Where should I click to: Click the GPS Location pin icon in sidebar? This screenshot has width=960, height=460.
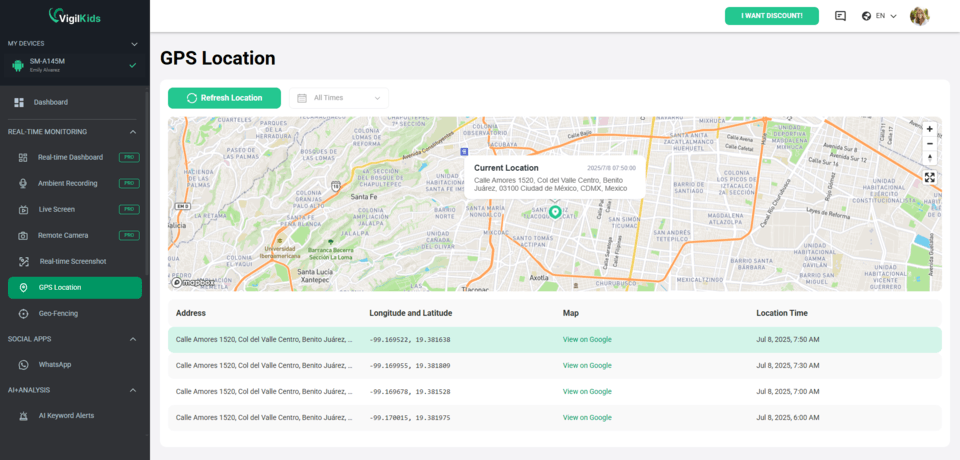[23, 287]
